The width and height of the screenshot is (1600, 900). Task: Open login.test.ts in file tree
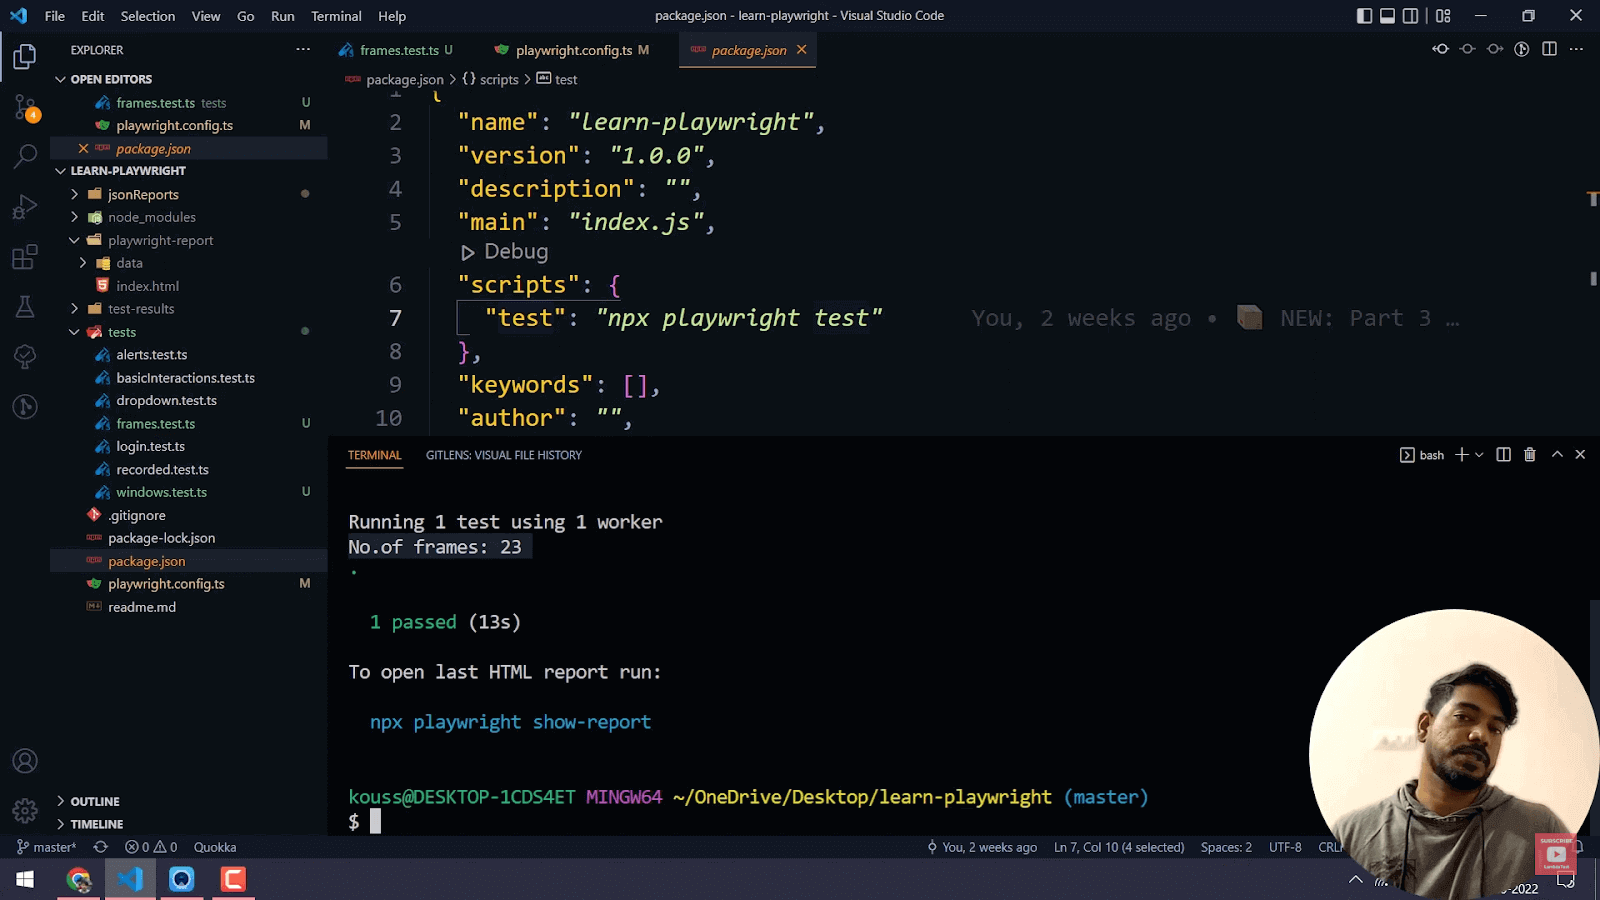point(150,446)
